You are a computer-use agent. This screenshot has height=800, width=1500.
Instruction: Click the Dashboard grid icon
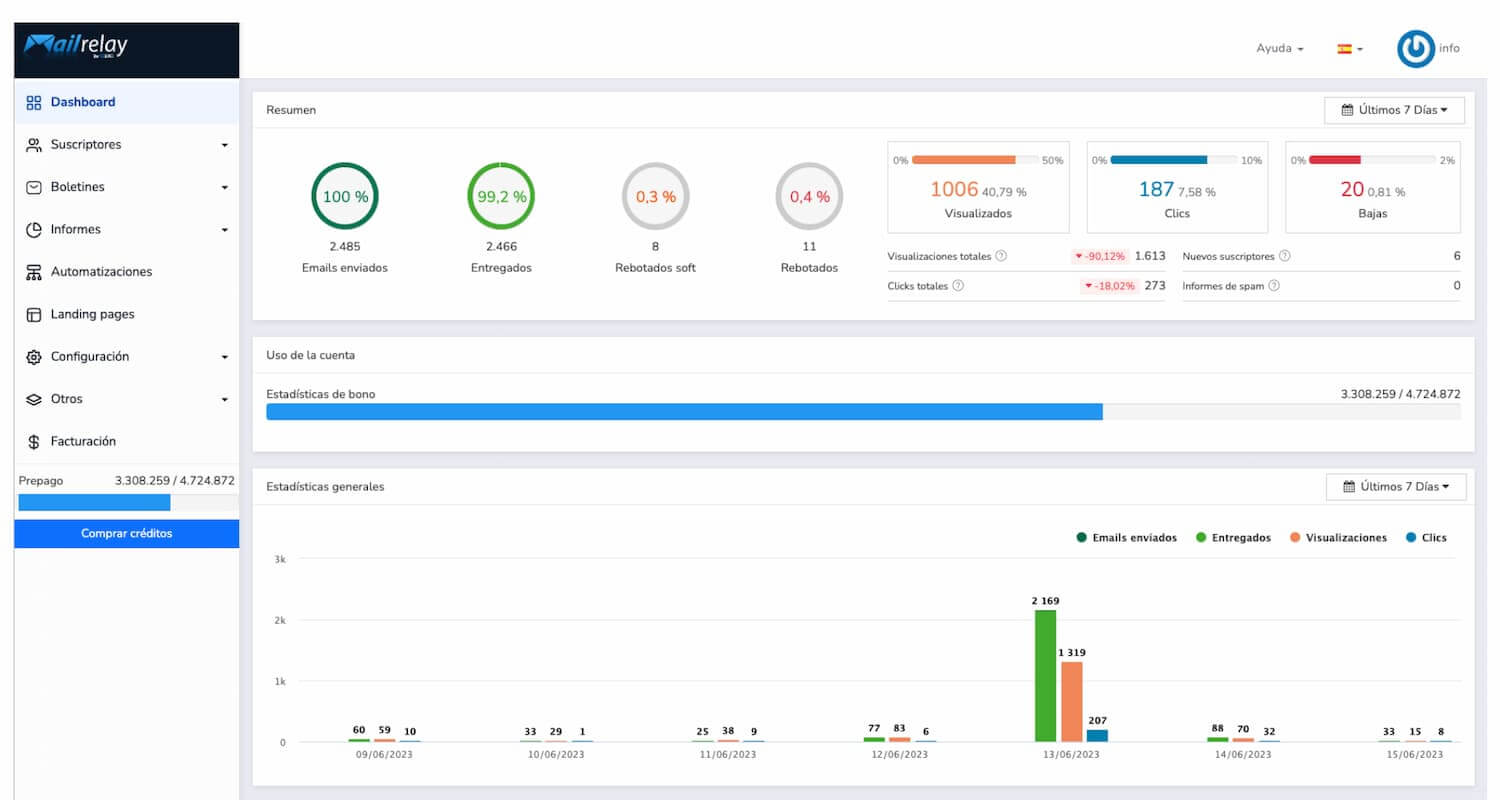[x=33, y=102]
